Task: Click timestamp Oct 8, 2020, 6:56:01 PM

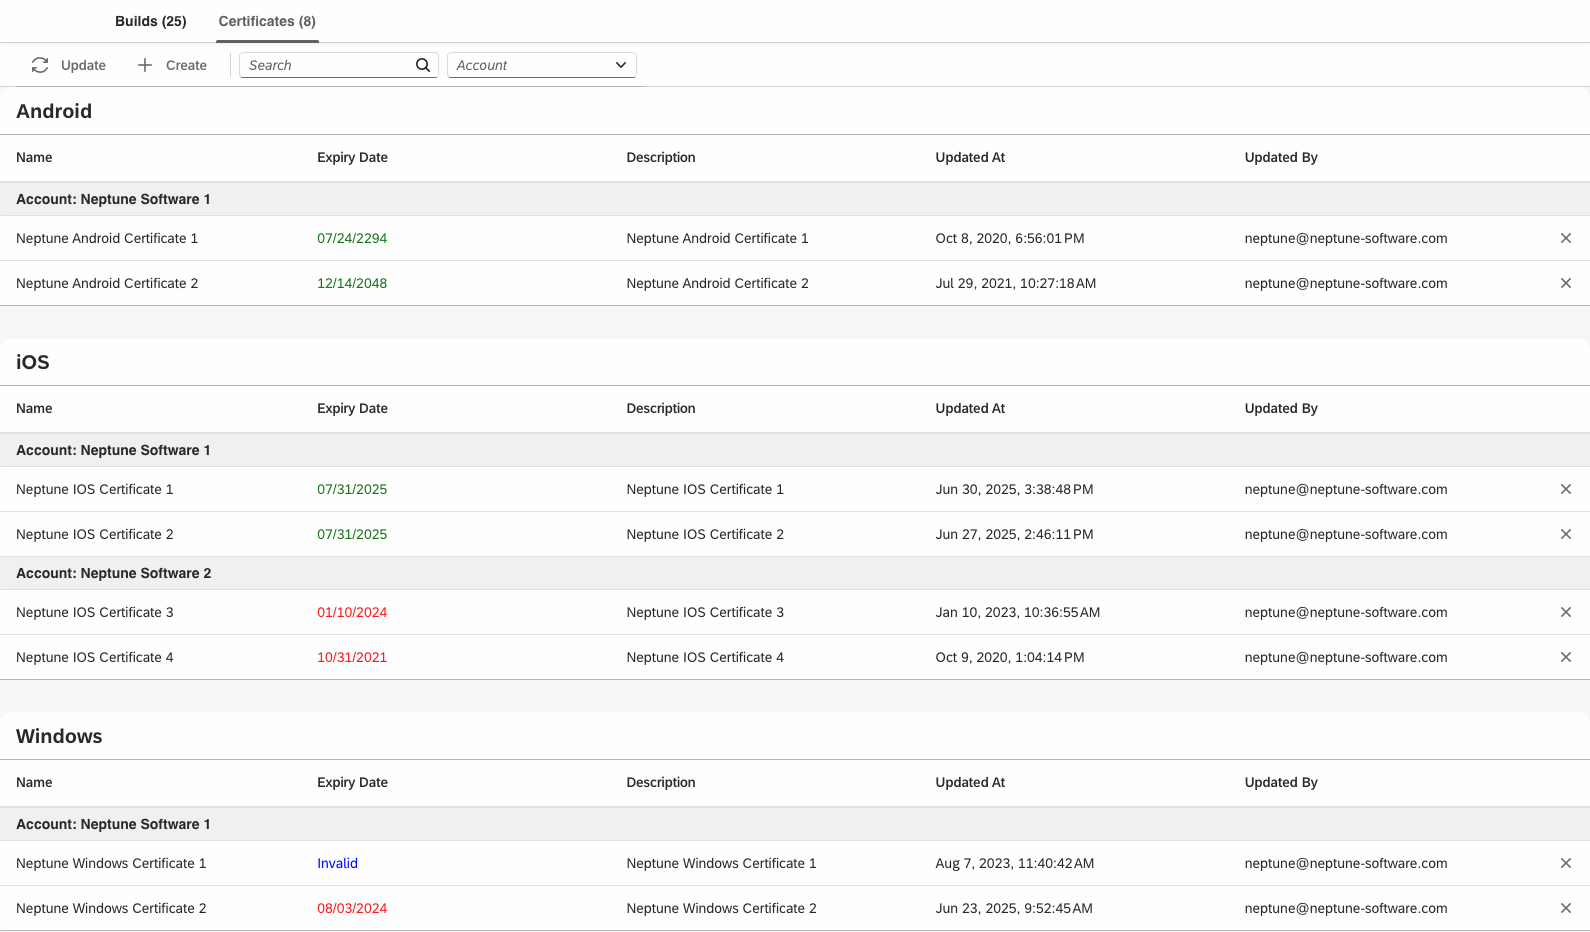Action: click(1010, 238)
